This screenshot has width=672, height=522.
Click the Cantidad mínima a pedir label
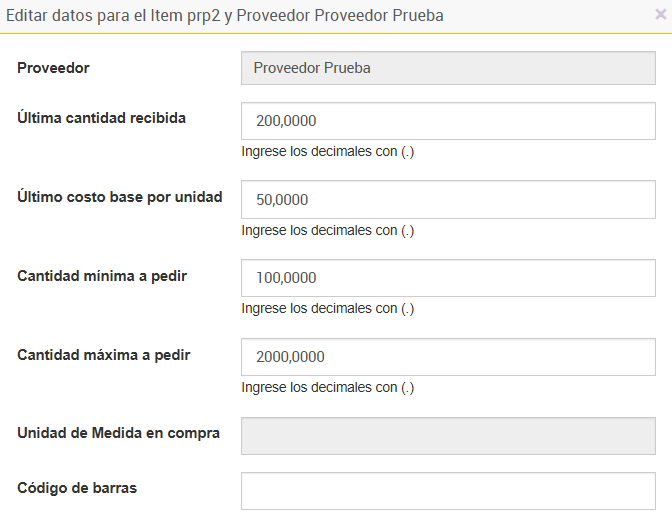tap(102, 275)
